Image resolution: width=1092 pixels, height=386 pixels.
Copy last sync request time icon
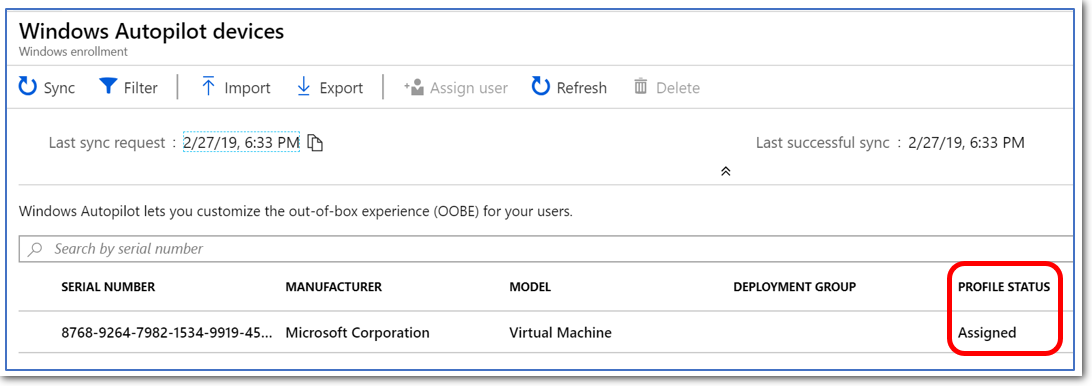coord(315,143)
